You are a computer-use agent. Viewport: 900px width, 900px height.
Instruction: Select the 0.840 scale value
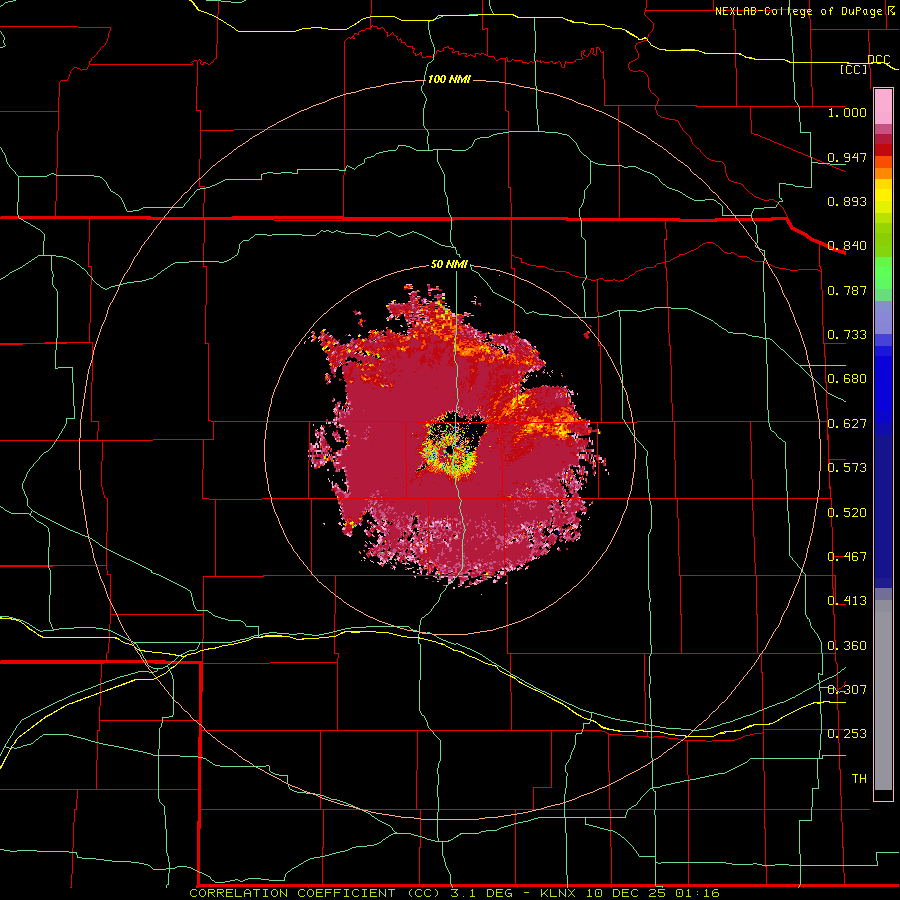847,246
